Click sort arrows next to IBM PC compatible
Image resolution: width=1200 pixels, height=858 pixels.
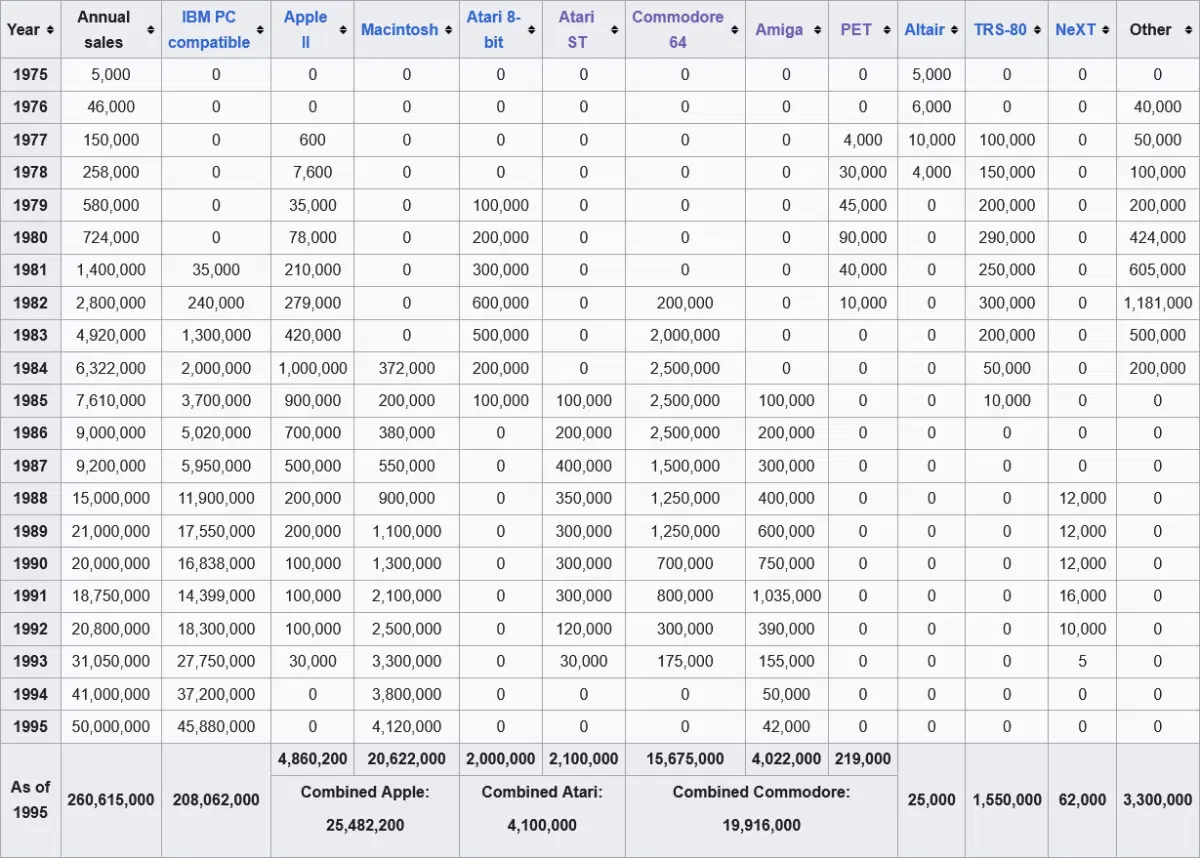coord(260,30)
